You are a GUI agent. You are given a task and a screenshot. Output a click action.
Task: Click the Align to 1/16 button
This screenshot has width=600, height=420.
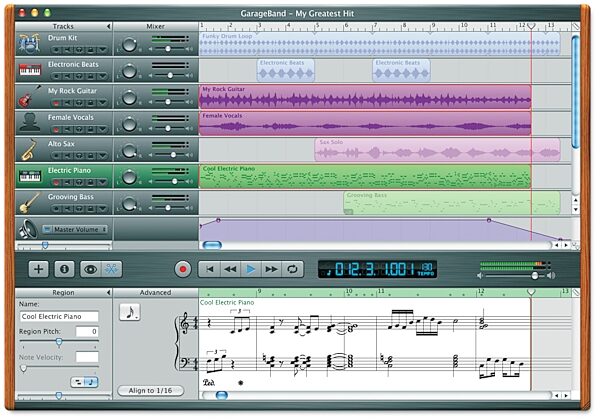click(x=150, y=391)
